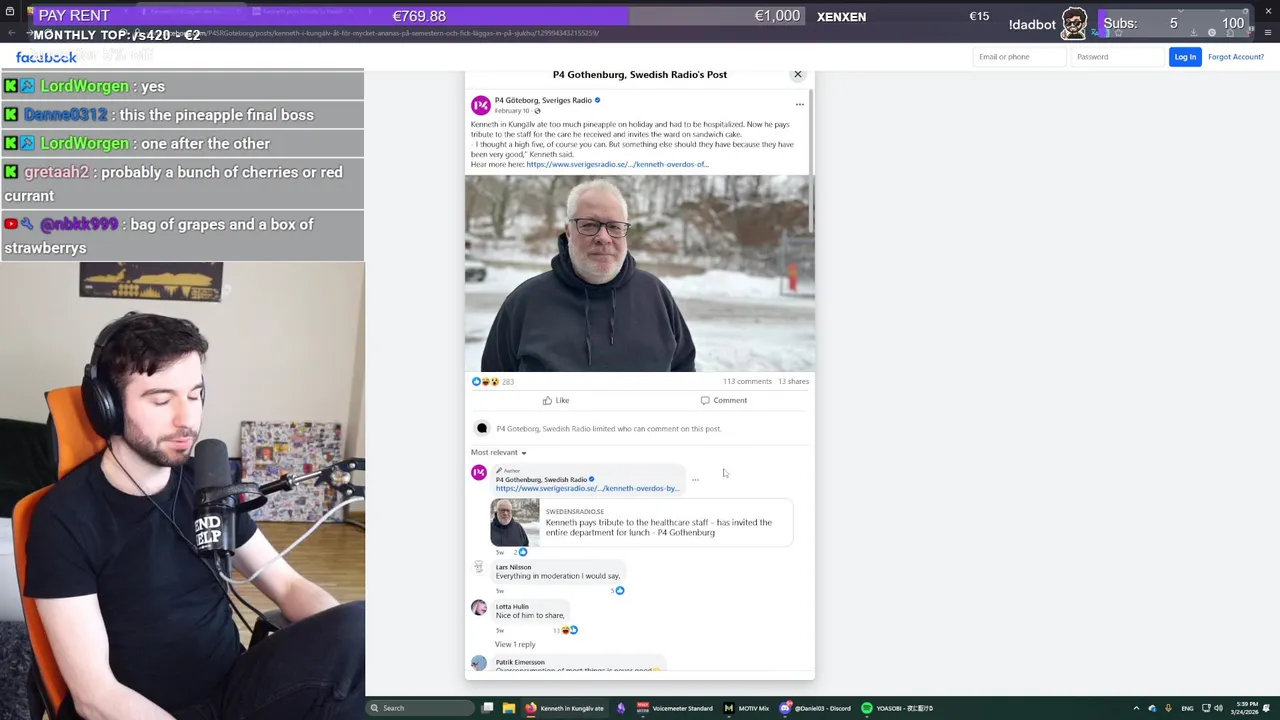View reactions on Lars Nilsson's comment
This screenshot has height=720, width=1280.
[617, 591]
